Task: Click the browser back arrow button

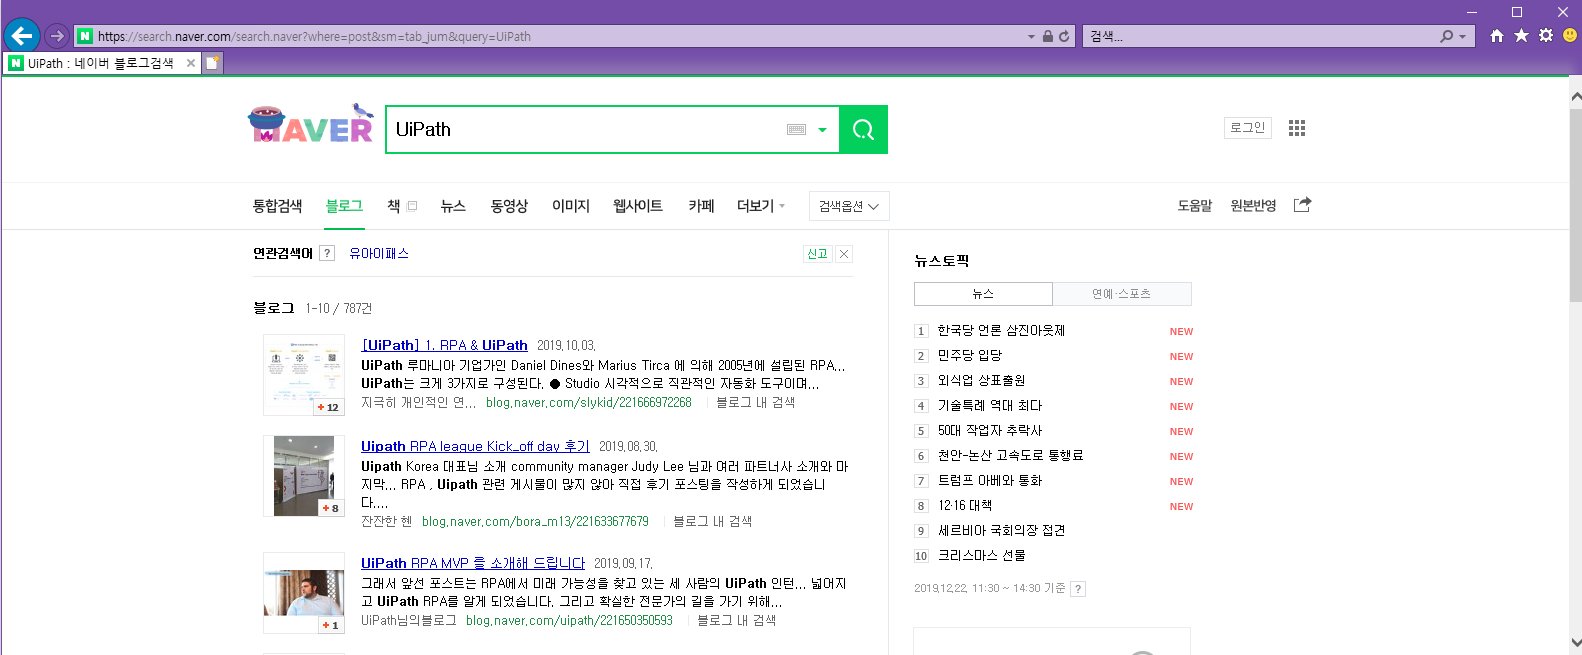Action: coord(22,36)
